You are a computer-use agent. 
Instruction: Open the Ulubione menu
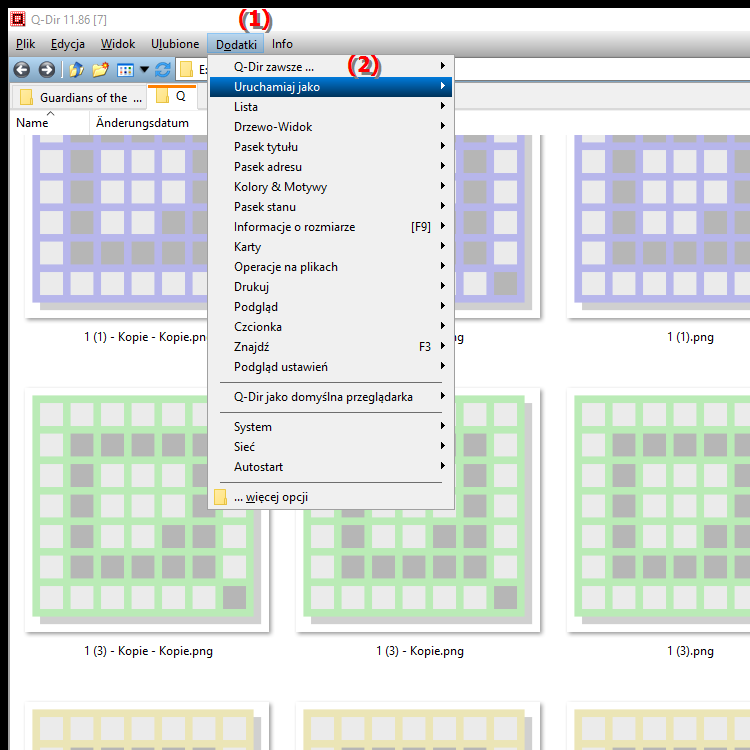pos(175,44)
